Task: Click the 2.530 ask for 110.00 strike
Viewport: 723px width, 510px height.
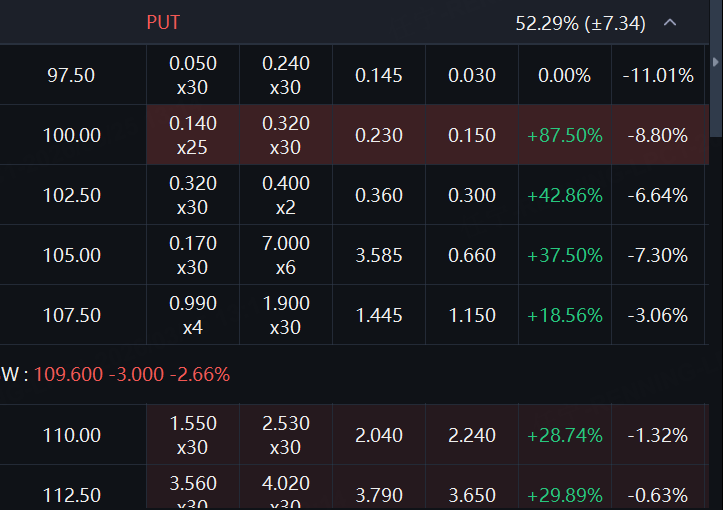Action: (286, 435)
